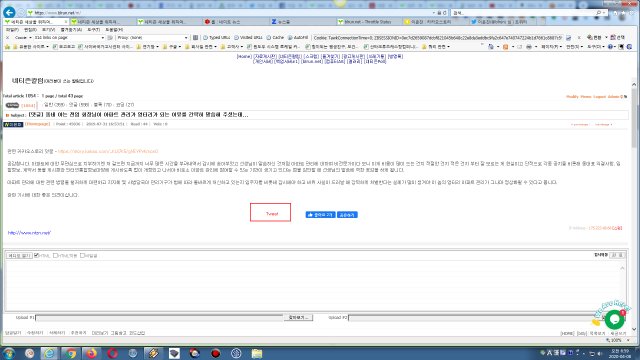This screenshot has height=360, width=640.
Task: Open the print icon dropdown arrow
Action: pyautogui.click(x=536, y=47)
